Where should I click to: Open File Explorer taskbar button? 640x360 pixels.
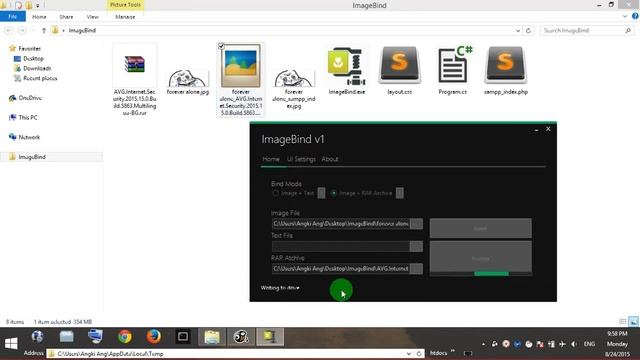click(x=212, y=337)
